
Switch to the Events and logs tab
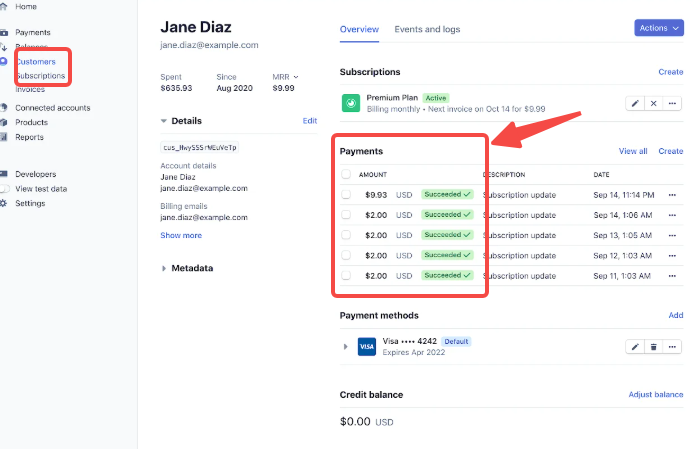click(x=427, y=29)
